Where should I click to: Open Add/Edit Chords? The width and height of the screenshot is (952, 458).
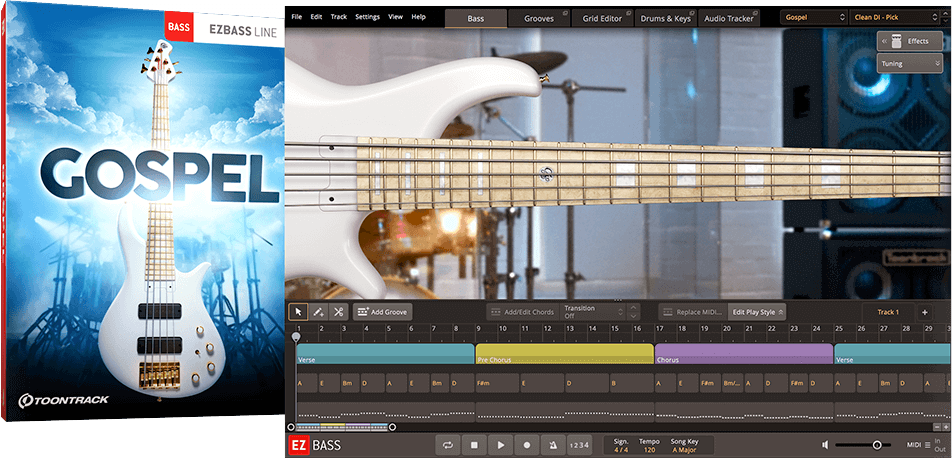pos(523,312)
